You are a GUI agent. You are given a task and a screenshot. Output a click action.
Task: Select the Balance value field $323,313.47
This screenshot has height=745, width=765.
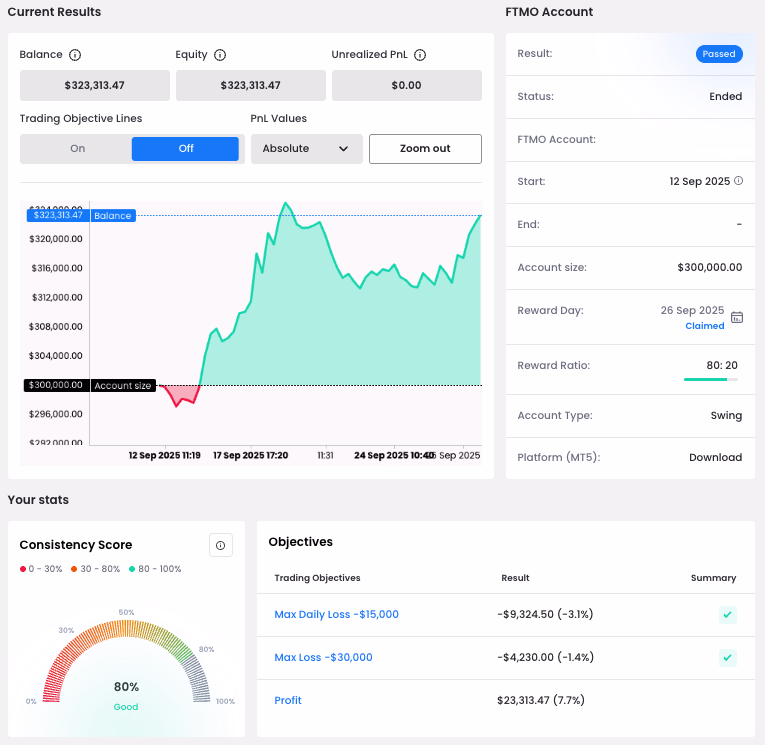tap(95, 85)
